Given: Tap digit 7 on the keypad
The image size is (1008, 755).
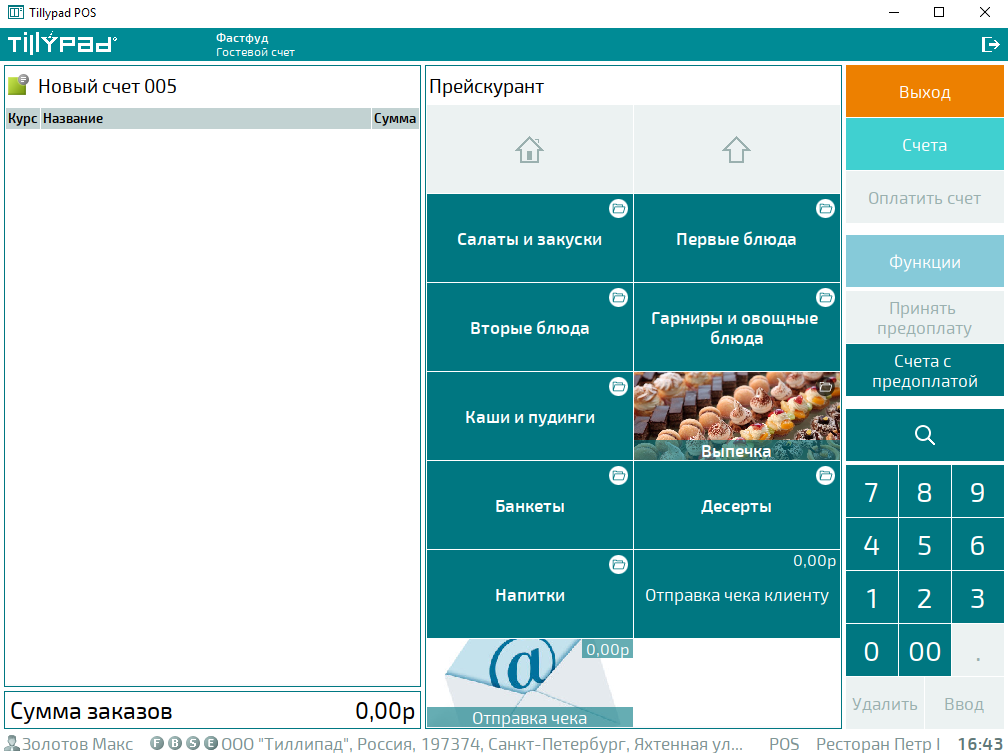Looking at the screenshot, I should 871,492.
